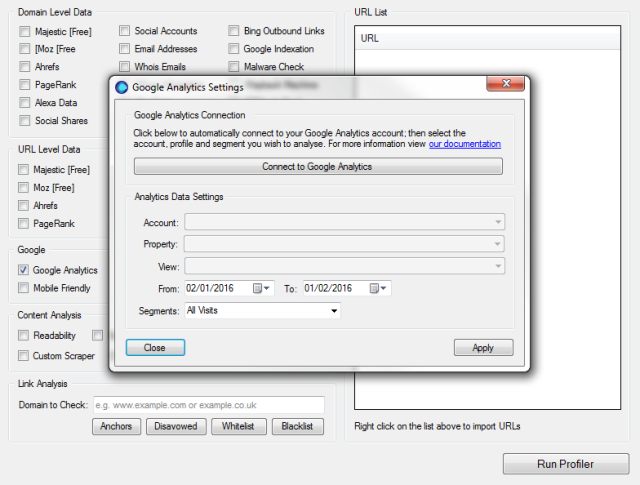
Task: Enable URL Level PageRank checkbox
Action: [24, 223]
